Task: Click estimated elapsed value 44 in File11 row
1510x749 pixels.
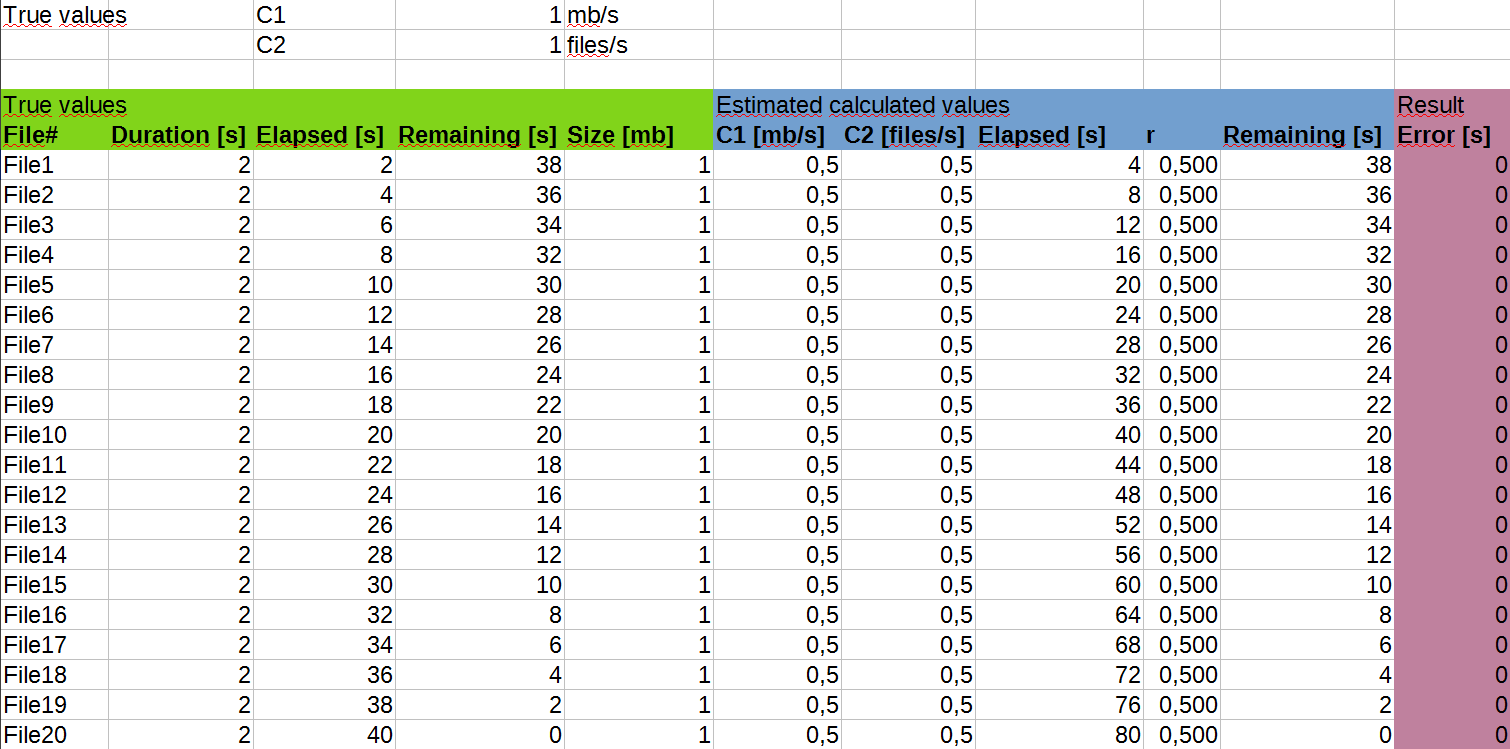Action: (1059, 465)
